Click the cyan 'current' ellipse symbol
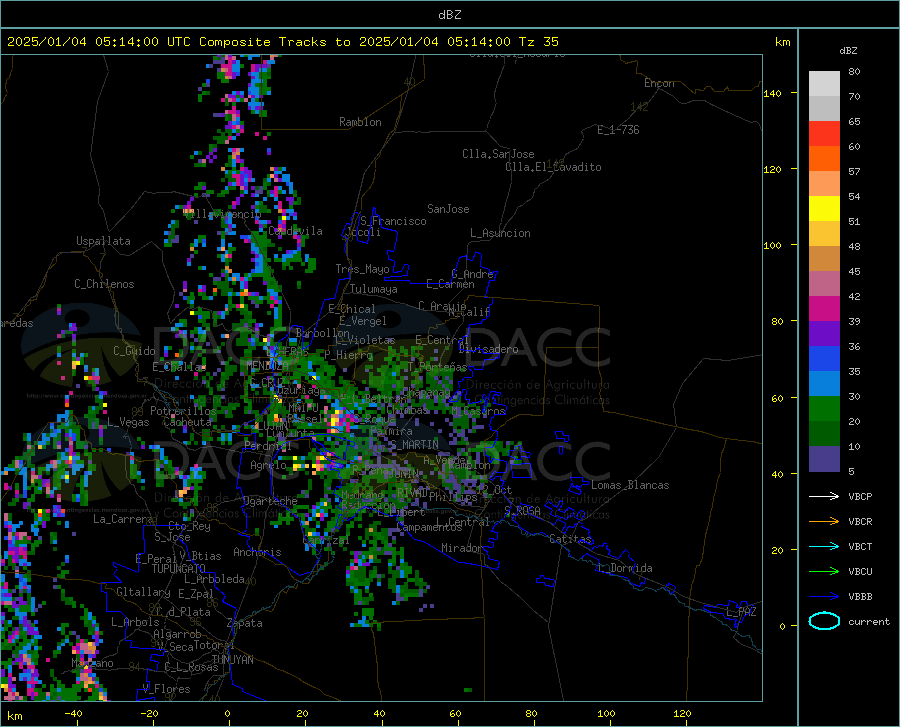 tap(824, 621)
